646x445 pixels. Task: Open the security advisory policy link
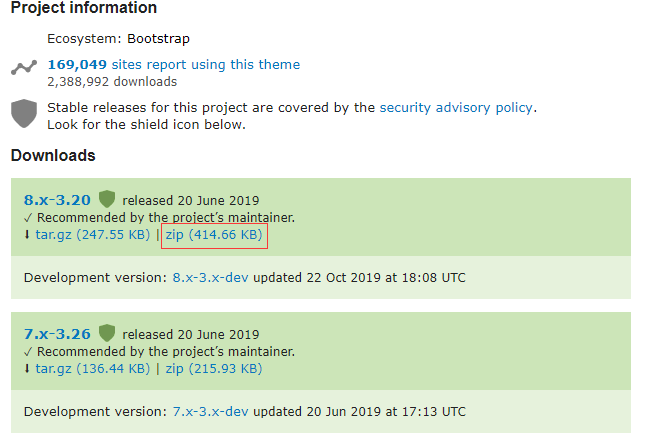coord(457,107)
